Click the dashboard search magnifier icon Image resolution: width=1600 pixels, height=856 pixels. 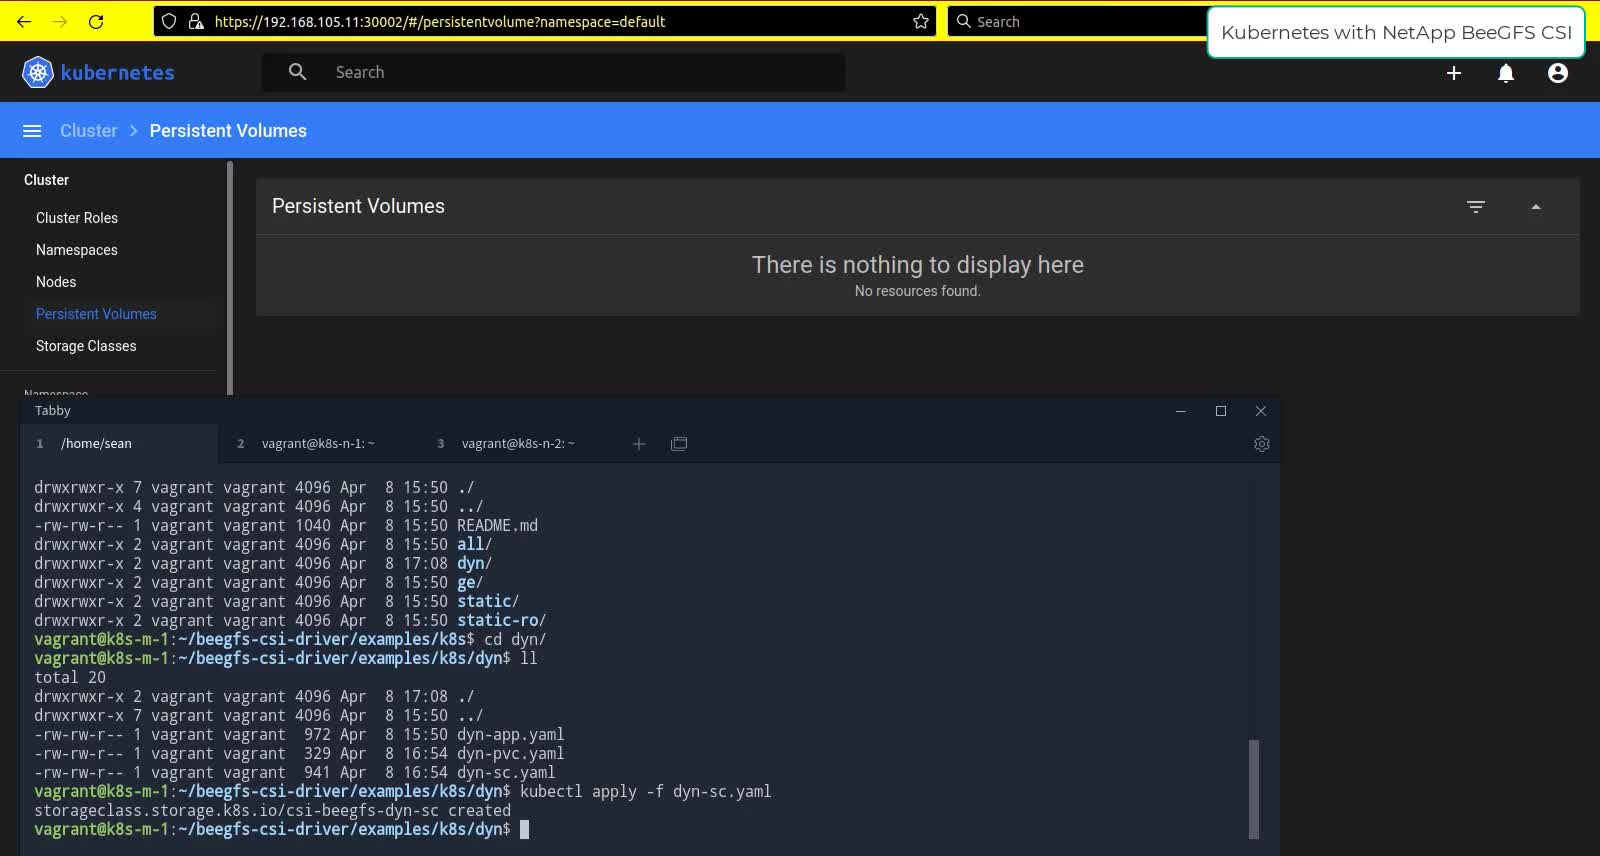point(297,72)
